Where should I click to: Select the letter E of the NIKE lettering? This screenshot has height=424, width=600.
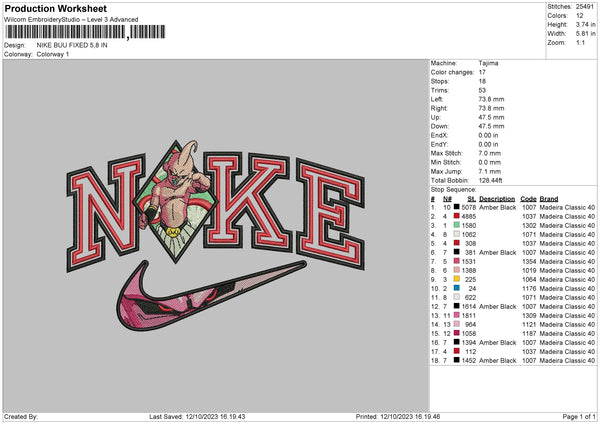coord(330,214)
